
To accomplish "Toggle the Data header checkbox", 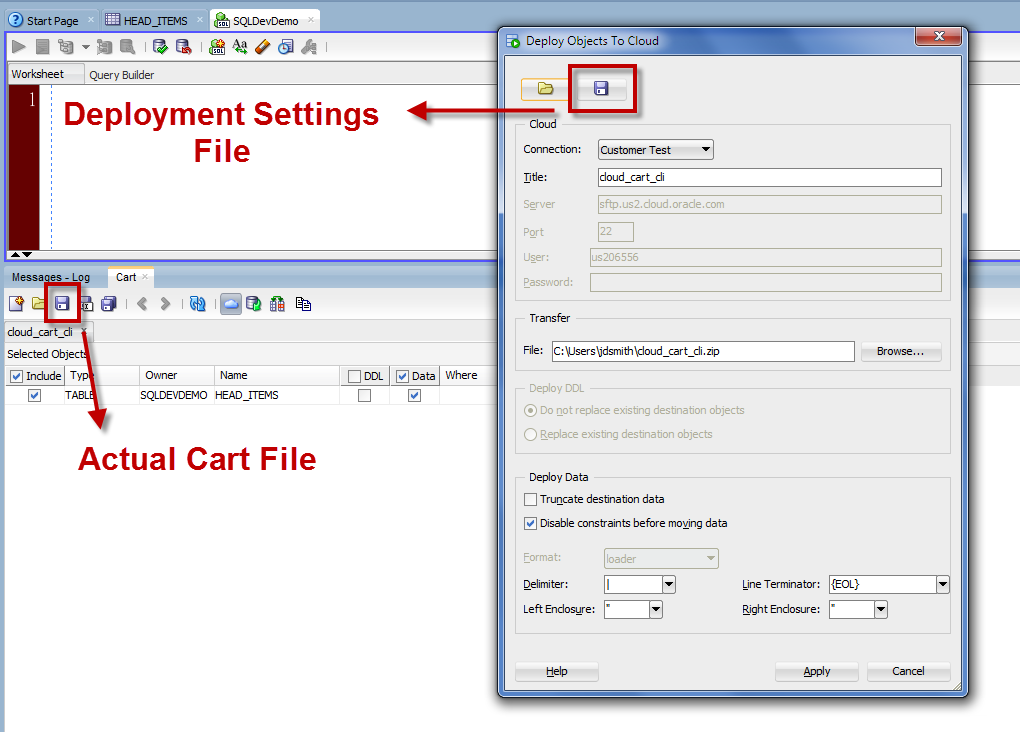I will click(x=403, y=376).
